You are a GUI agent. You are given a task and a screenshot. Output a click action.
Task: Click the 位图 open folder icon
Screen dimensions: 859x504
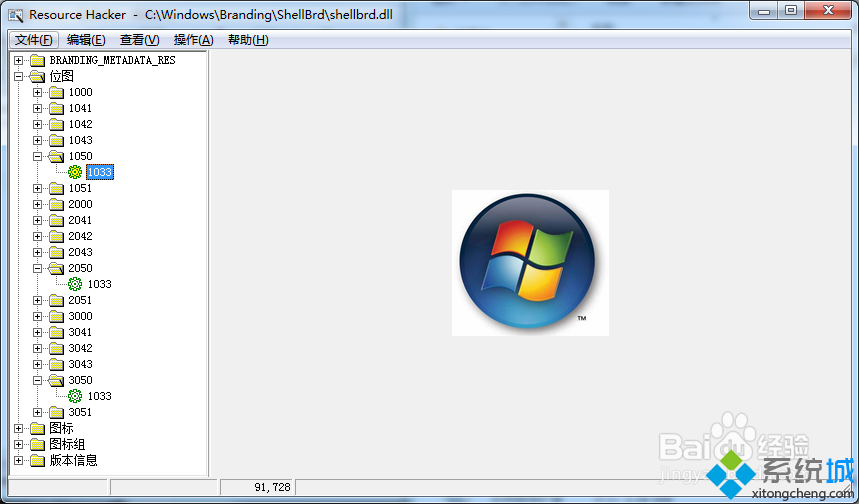pos(37,76)
